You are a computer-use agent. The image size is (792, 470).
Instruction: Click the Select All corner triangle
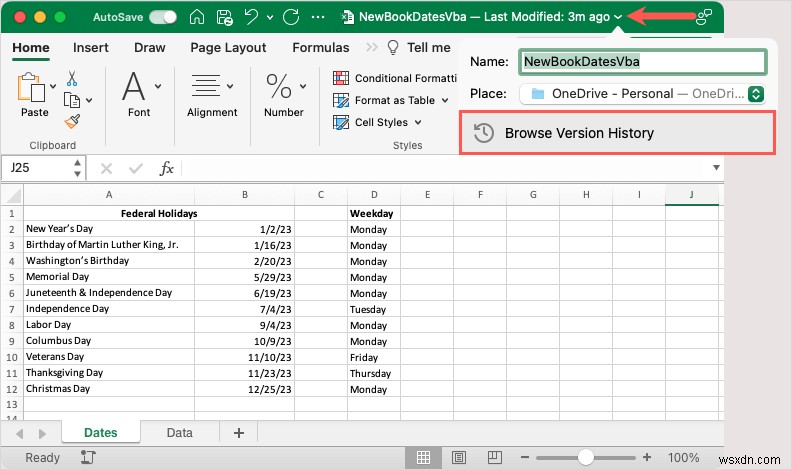pos(12,195)
